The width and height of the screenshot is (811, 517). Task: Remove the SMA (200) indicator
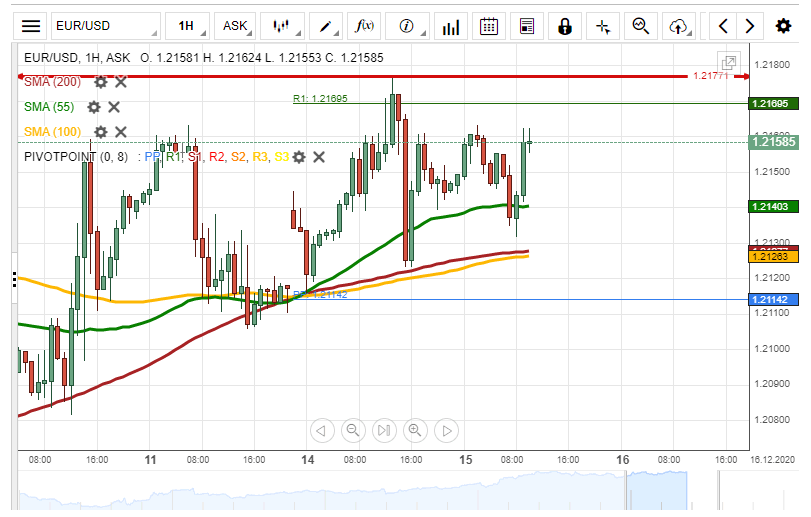point(121,82)
